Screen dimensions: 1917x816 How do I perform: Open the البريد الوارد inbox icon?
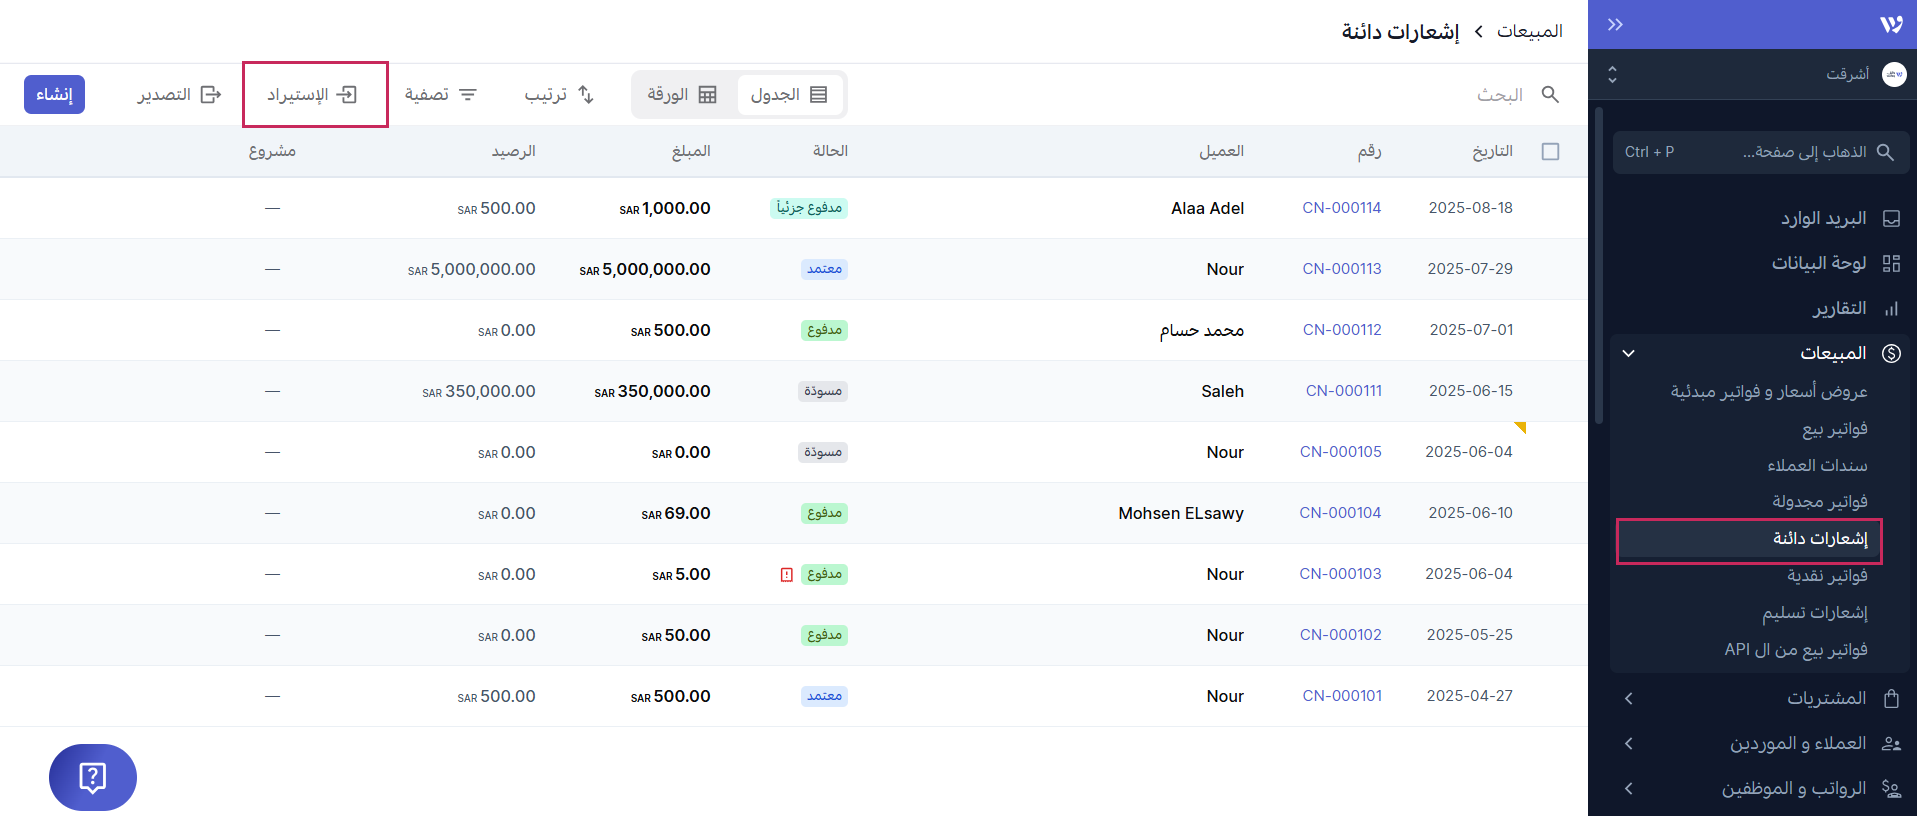point(1890,218)
